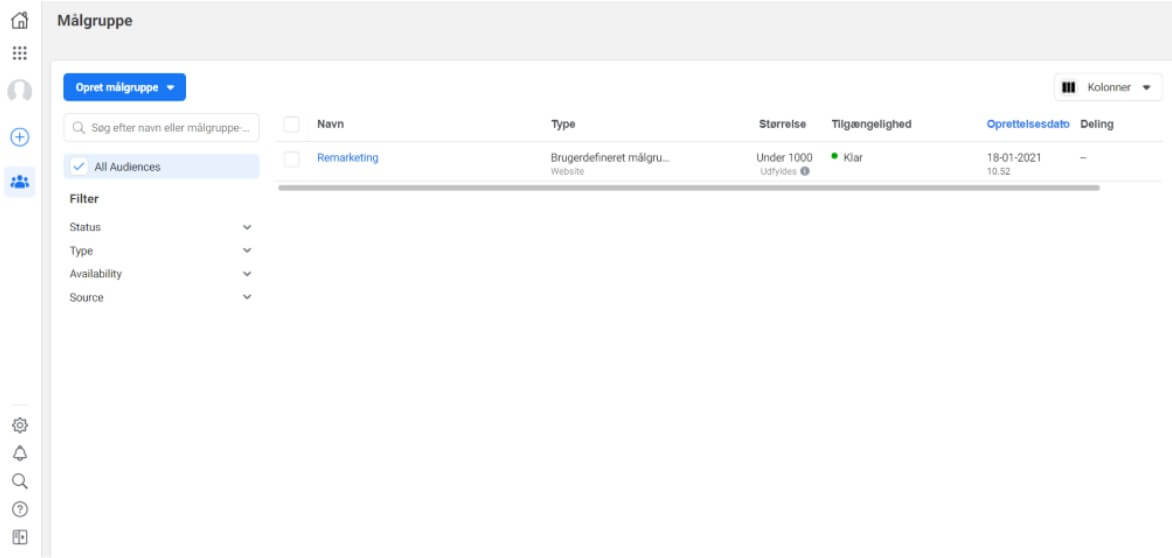
Task: Open the apps grid menu icon
Action: 19,53
